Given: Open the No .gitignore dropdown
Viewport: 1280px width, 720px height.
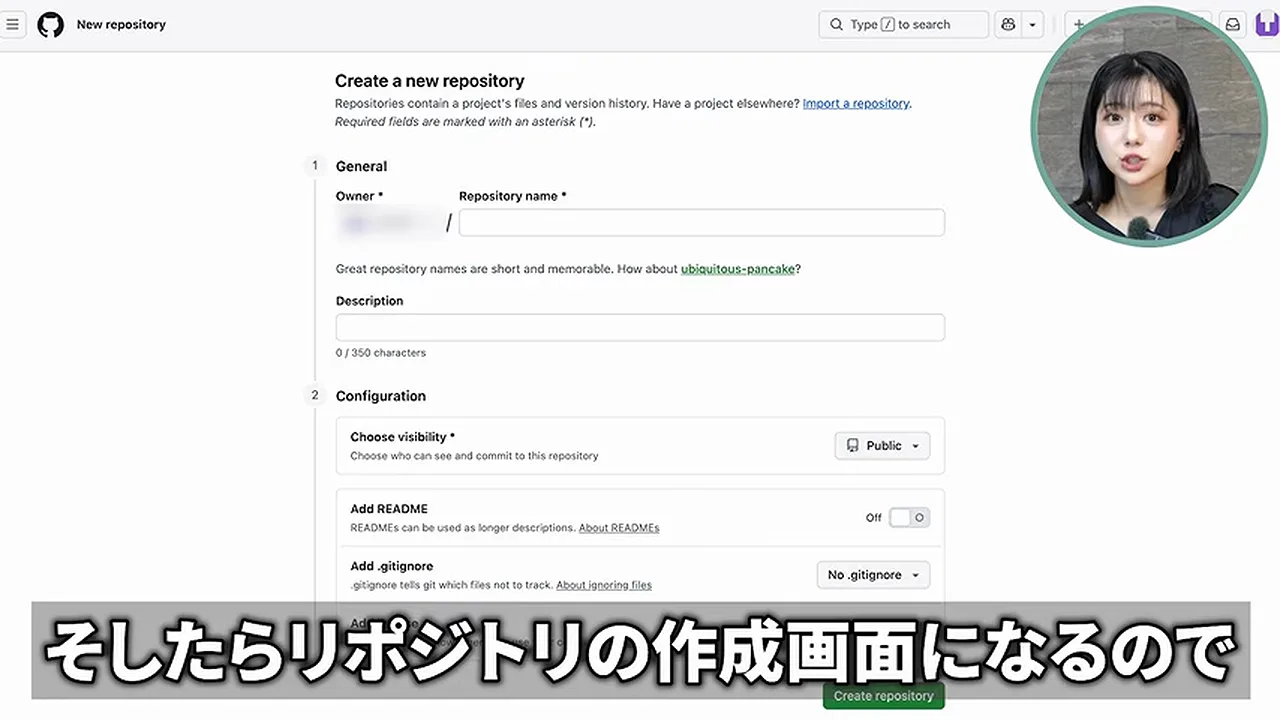Looking at the screenshot, I should pyautogui.click(x=873, y=575).
